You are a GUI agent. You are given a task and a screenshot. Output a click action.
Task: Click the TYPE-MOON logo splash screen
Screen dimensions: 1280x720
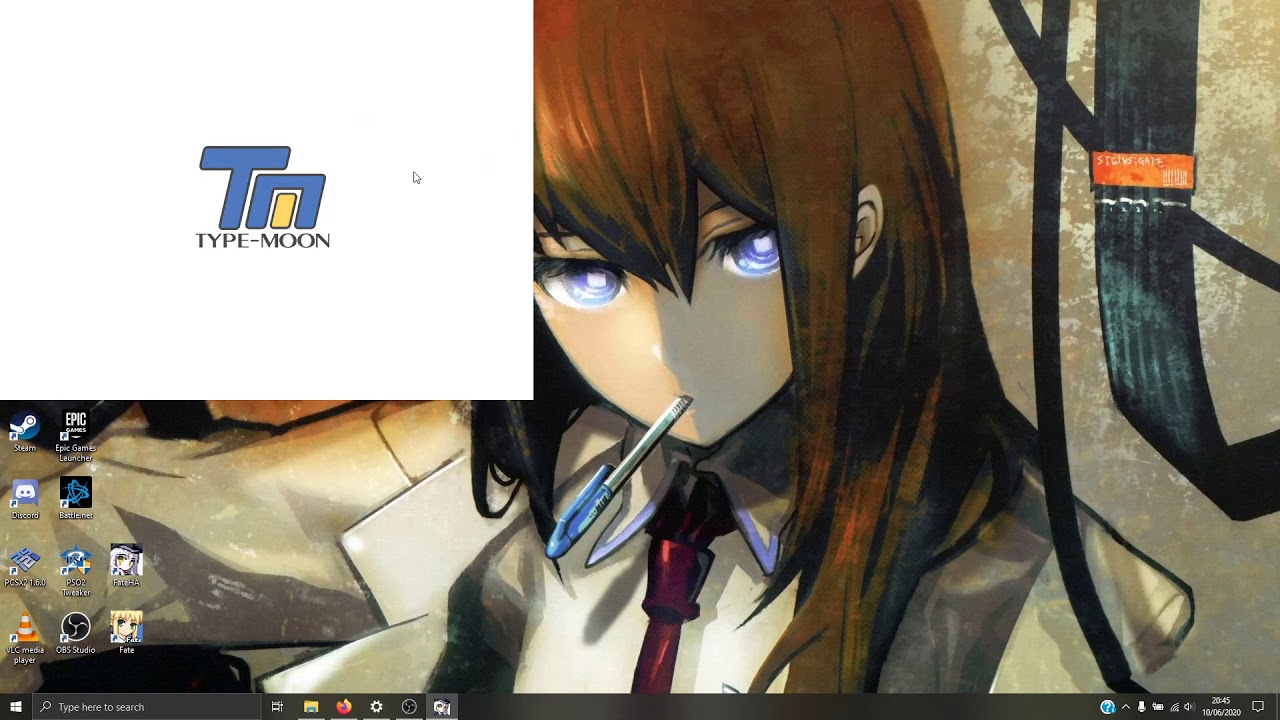click(x=263, y=197)
